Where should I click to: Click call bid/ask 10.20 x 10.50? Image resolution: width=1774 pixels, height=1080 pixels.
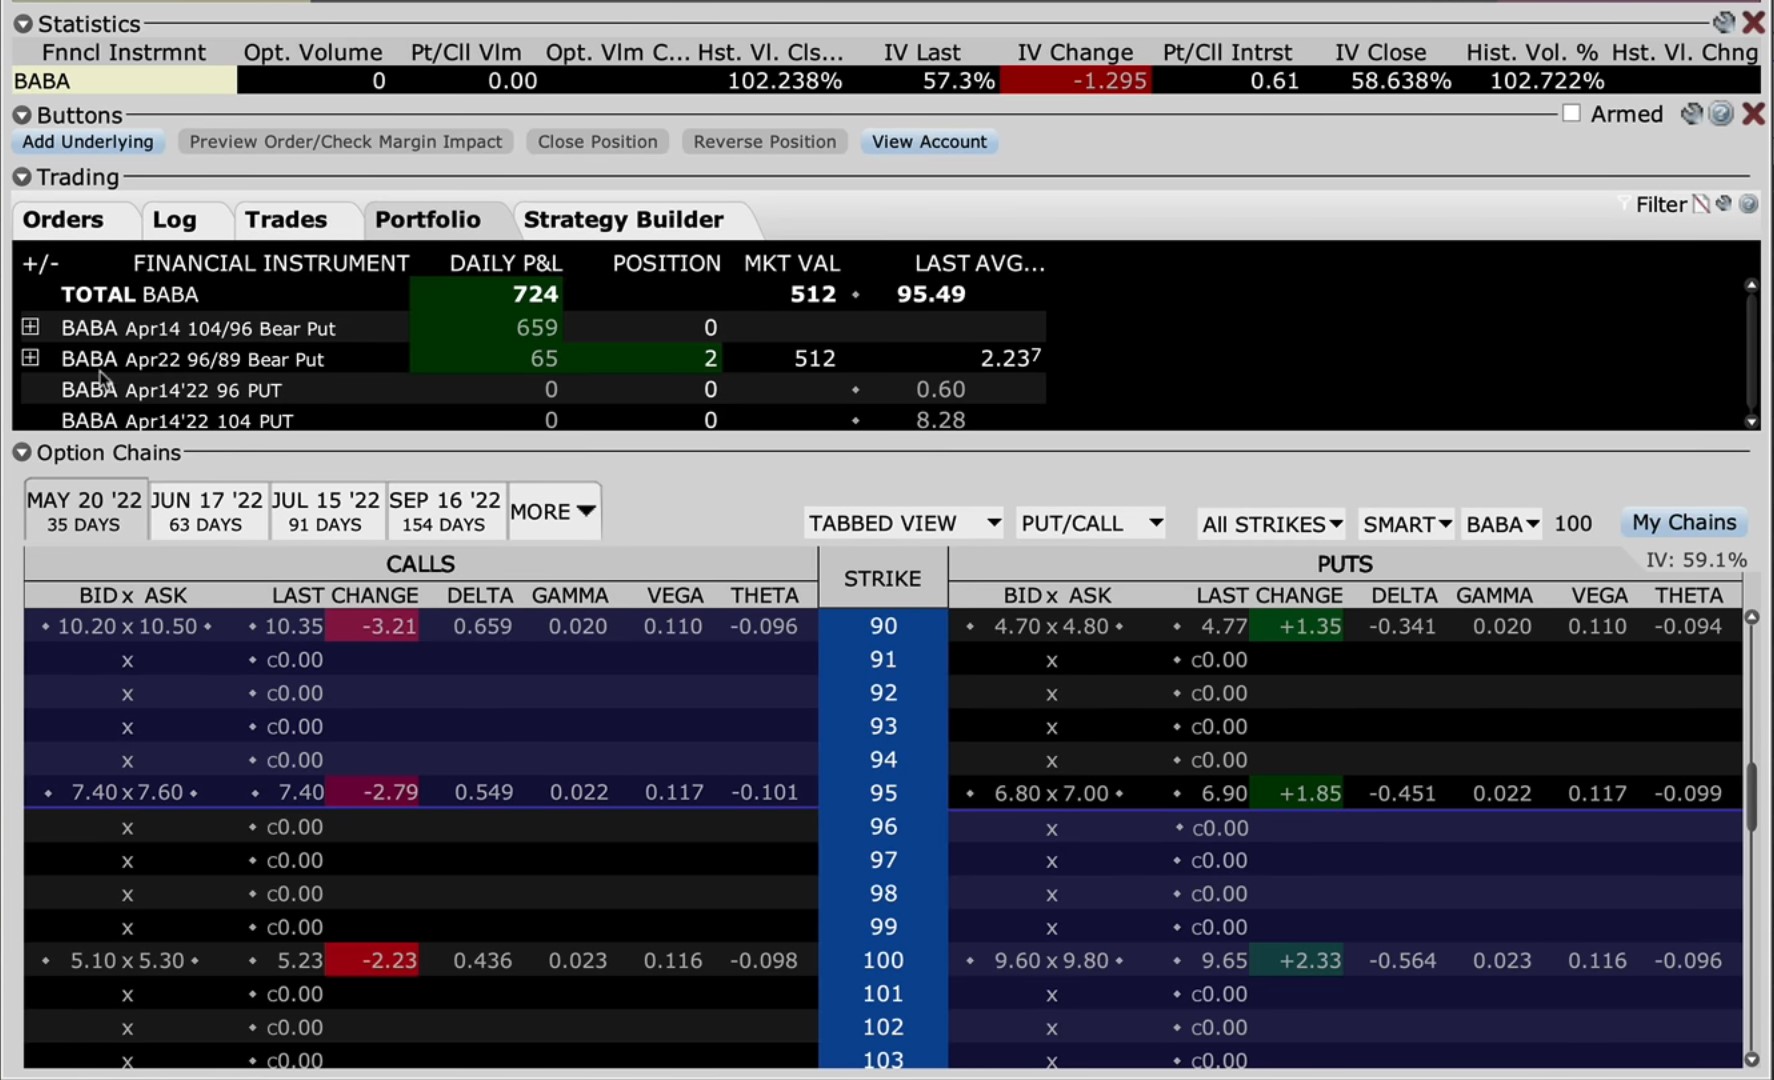click(127, 626)
